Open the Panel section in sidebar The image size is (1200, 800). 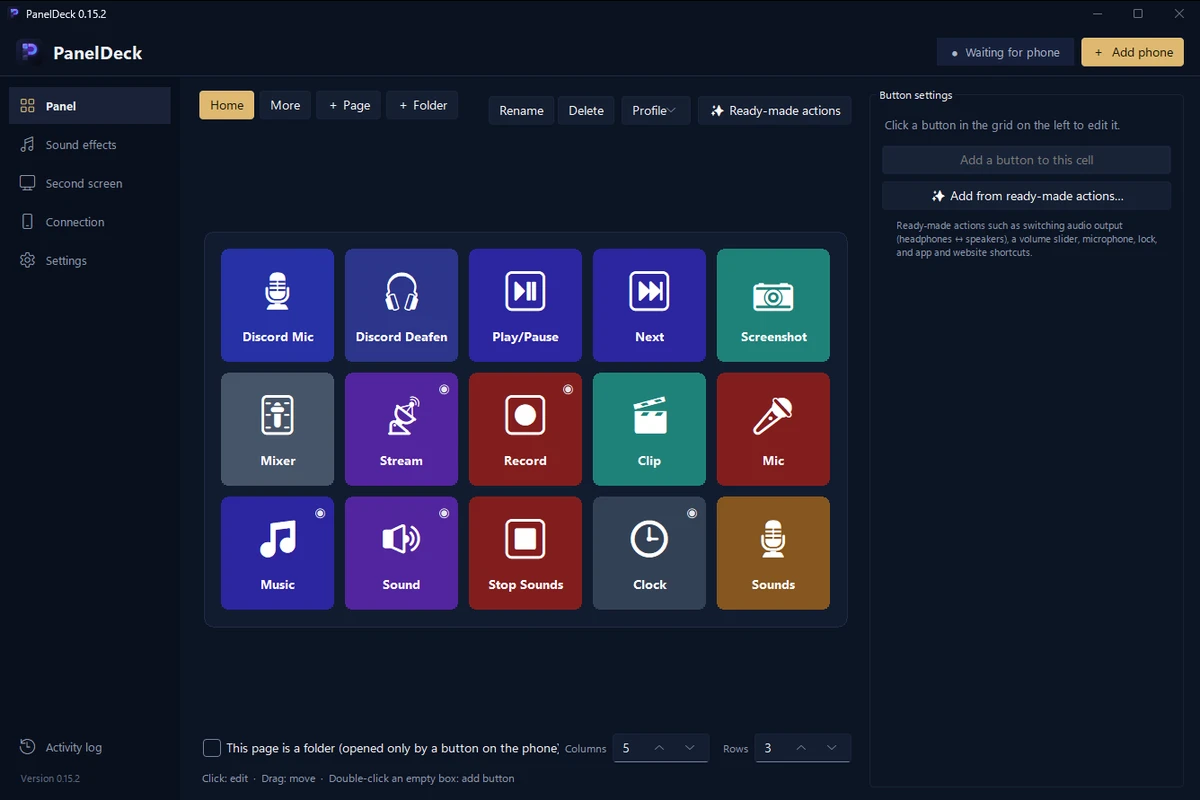click(x=90, y=106)
